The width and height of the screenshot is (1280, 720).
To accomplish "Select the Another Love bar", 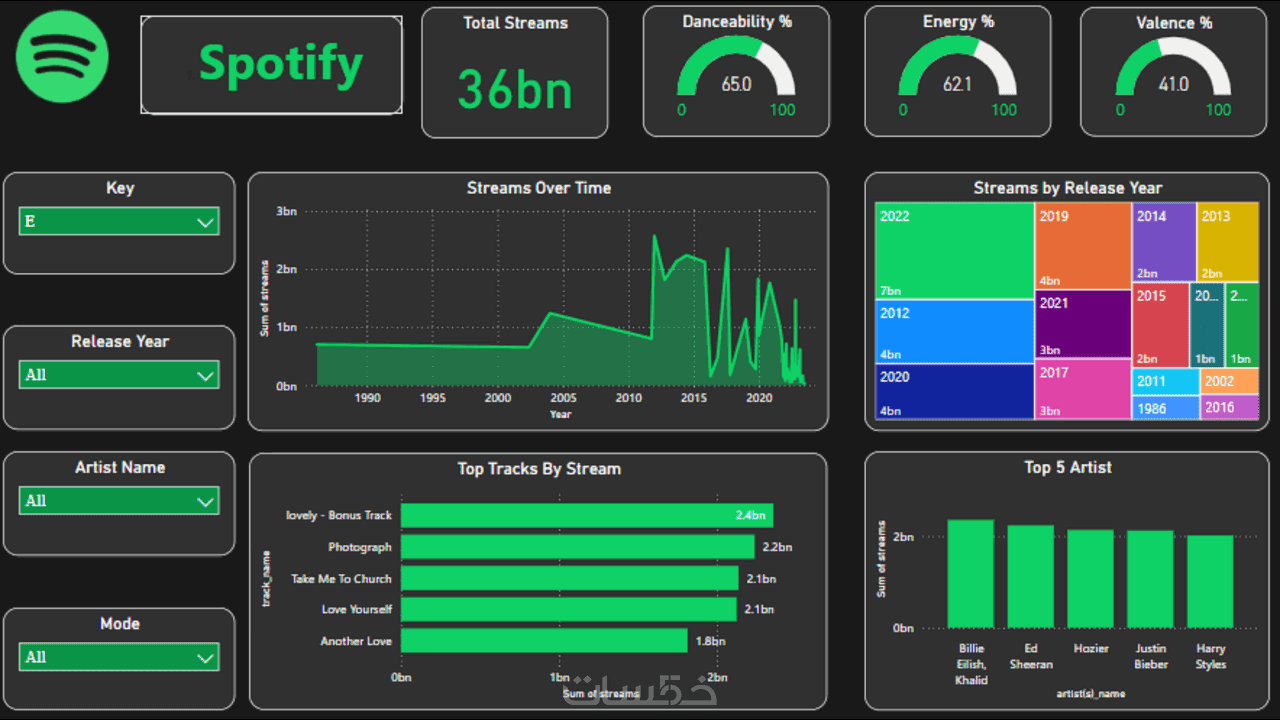I will (x=544, y=641).
